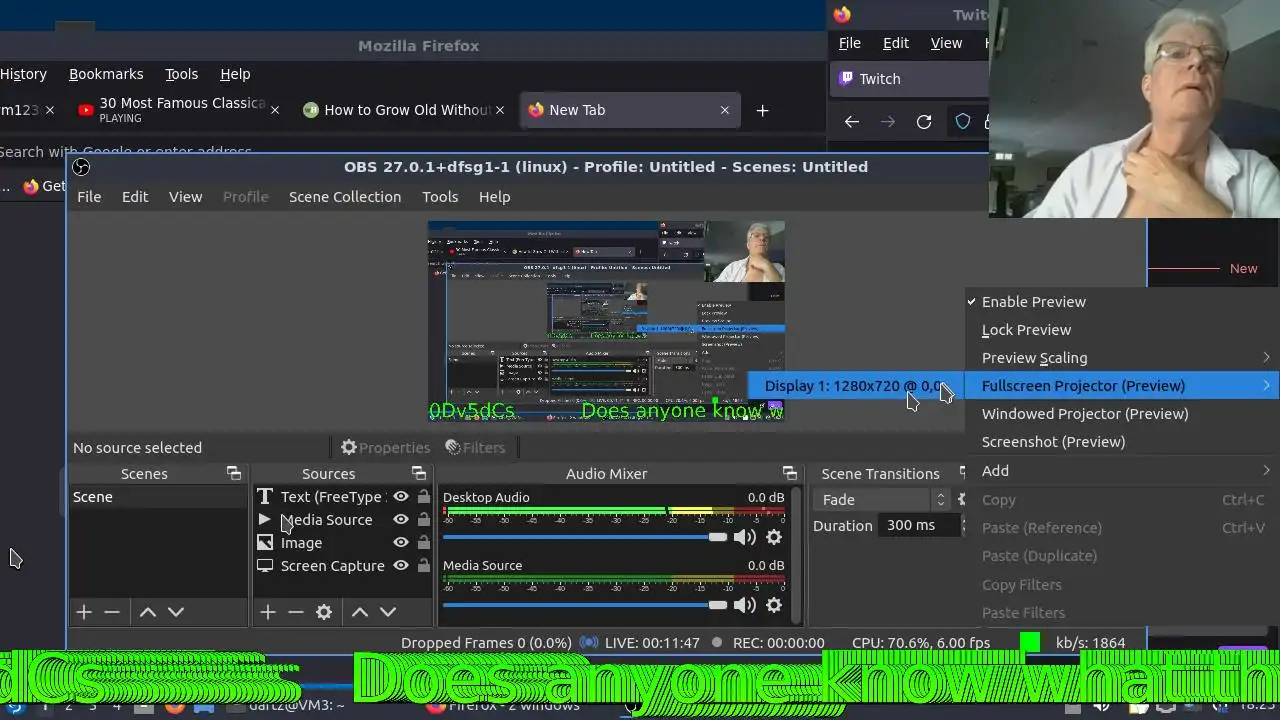Viewport: 1280px width, 720px height.
Task: Add a new scene with plus button
Action: [84, 612]
